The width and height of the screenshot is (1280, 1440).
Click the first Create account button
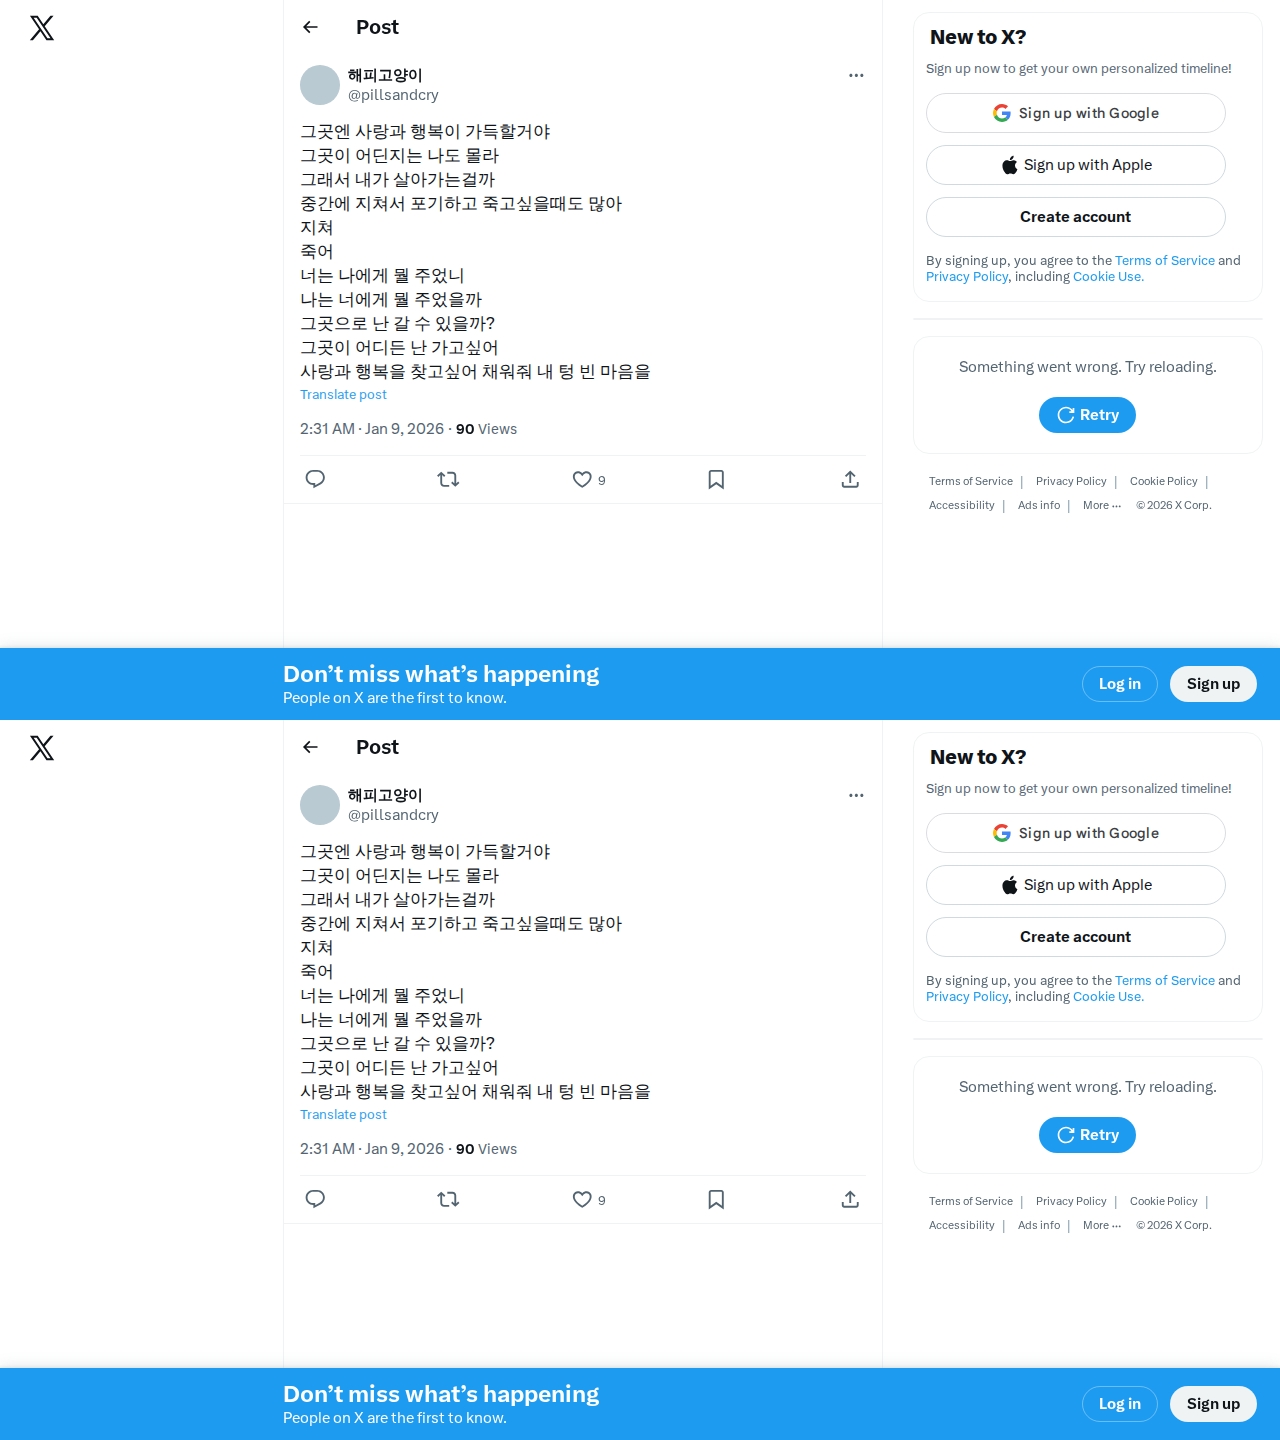pos(1076,217)
